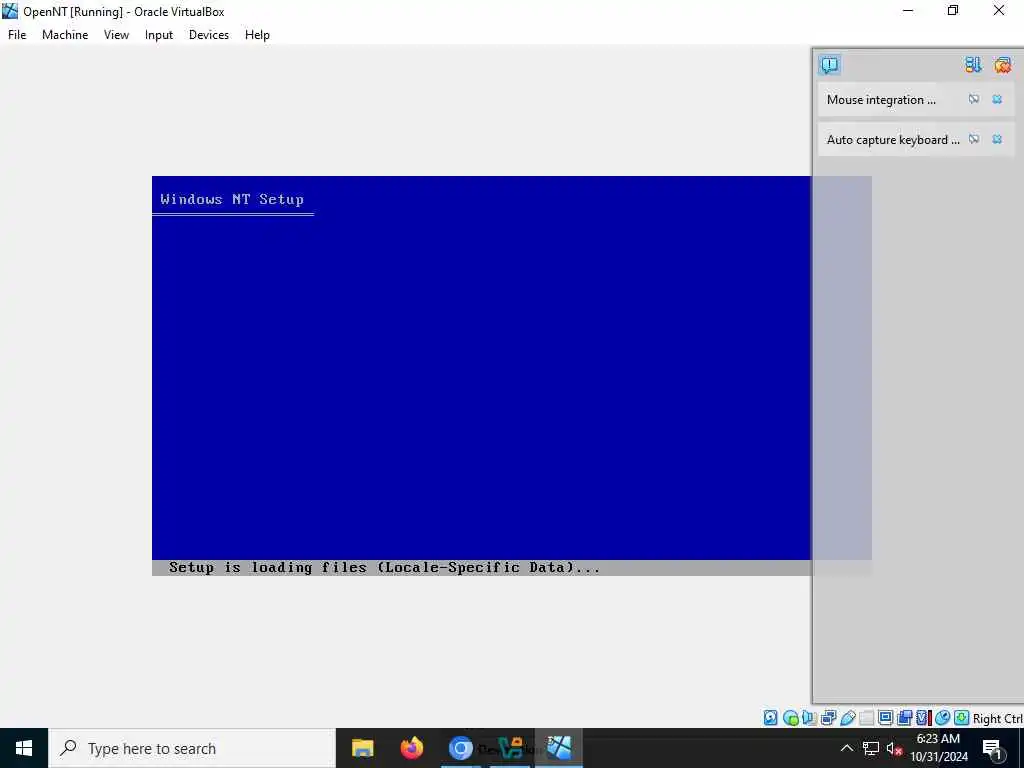This screenshot has height=768, width=1024.
Task: Click the recording status indicator
Action: coord(904,718)
